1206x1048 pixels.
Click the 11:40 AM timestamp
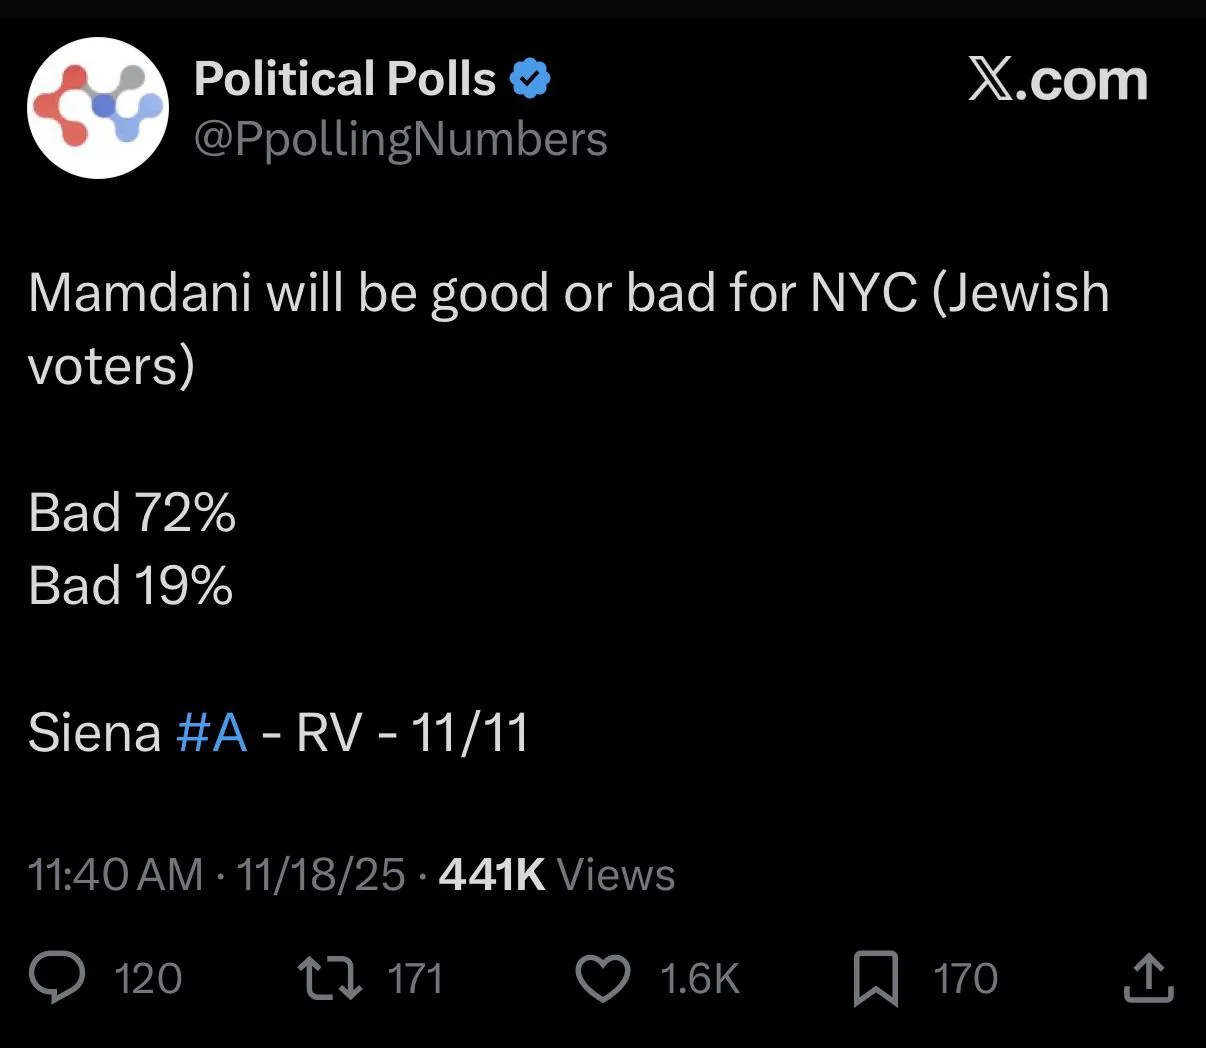pos(116,875)
